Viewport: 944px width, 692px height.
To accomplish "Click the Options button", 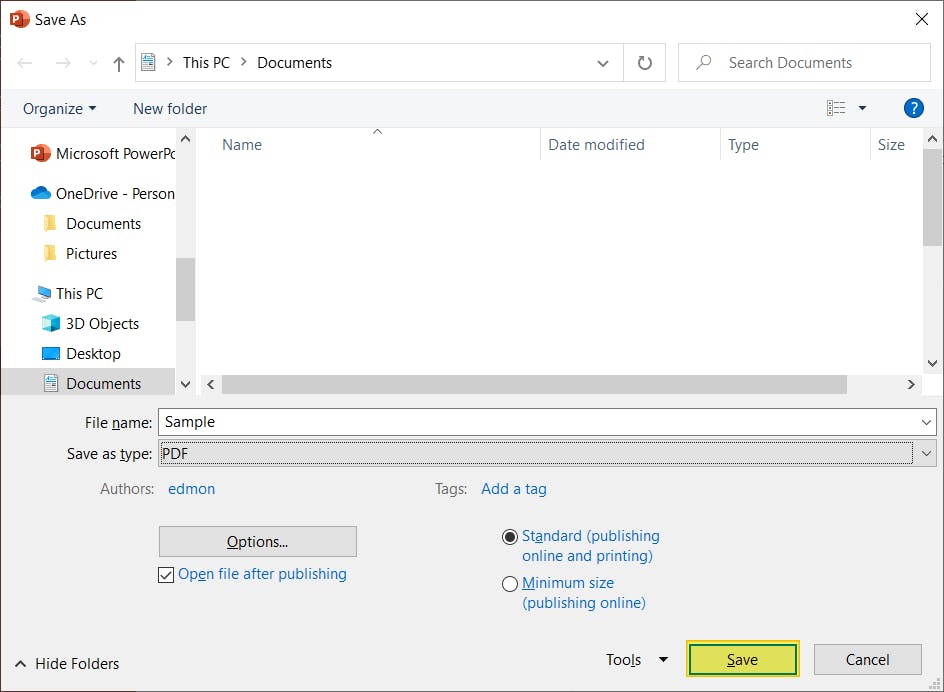I will (257, 541).
